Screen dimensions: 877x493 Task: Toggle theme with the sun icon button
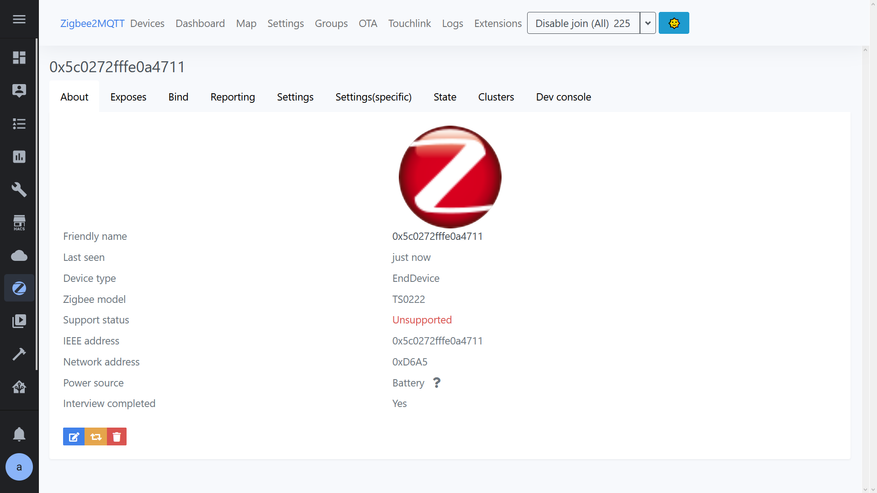673,23
